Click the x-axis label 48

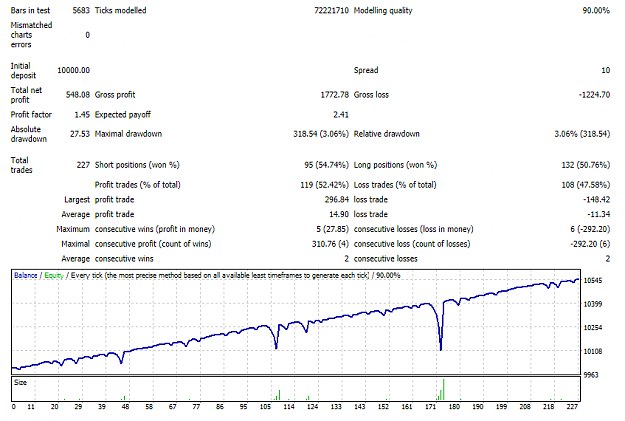[126, 407]
